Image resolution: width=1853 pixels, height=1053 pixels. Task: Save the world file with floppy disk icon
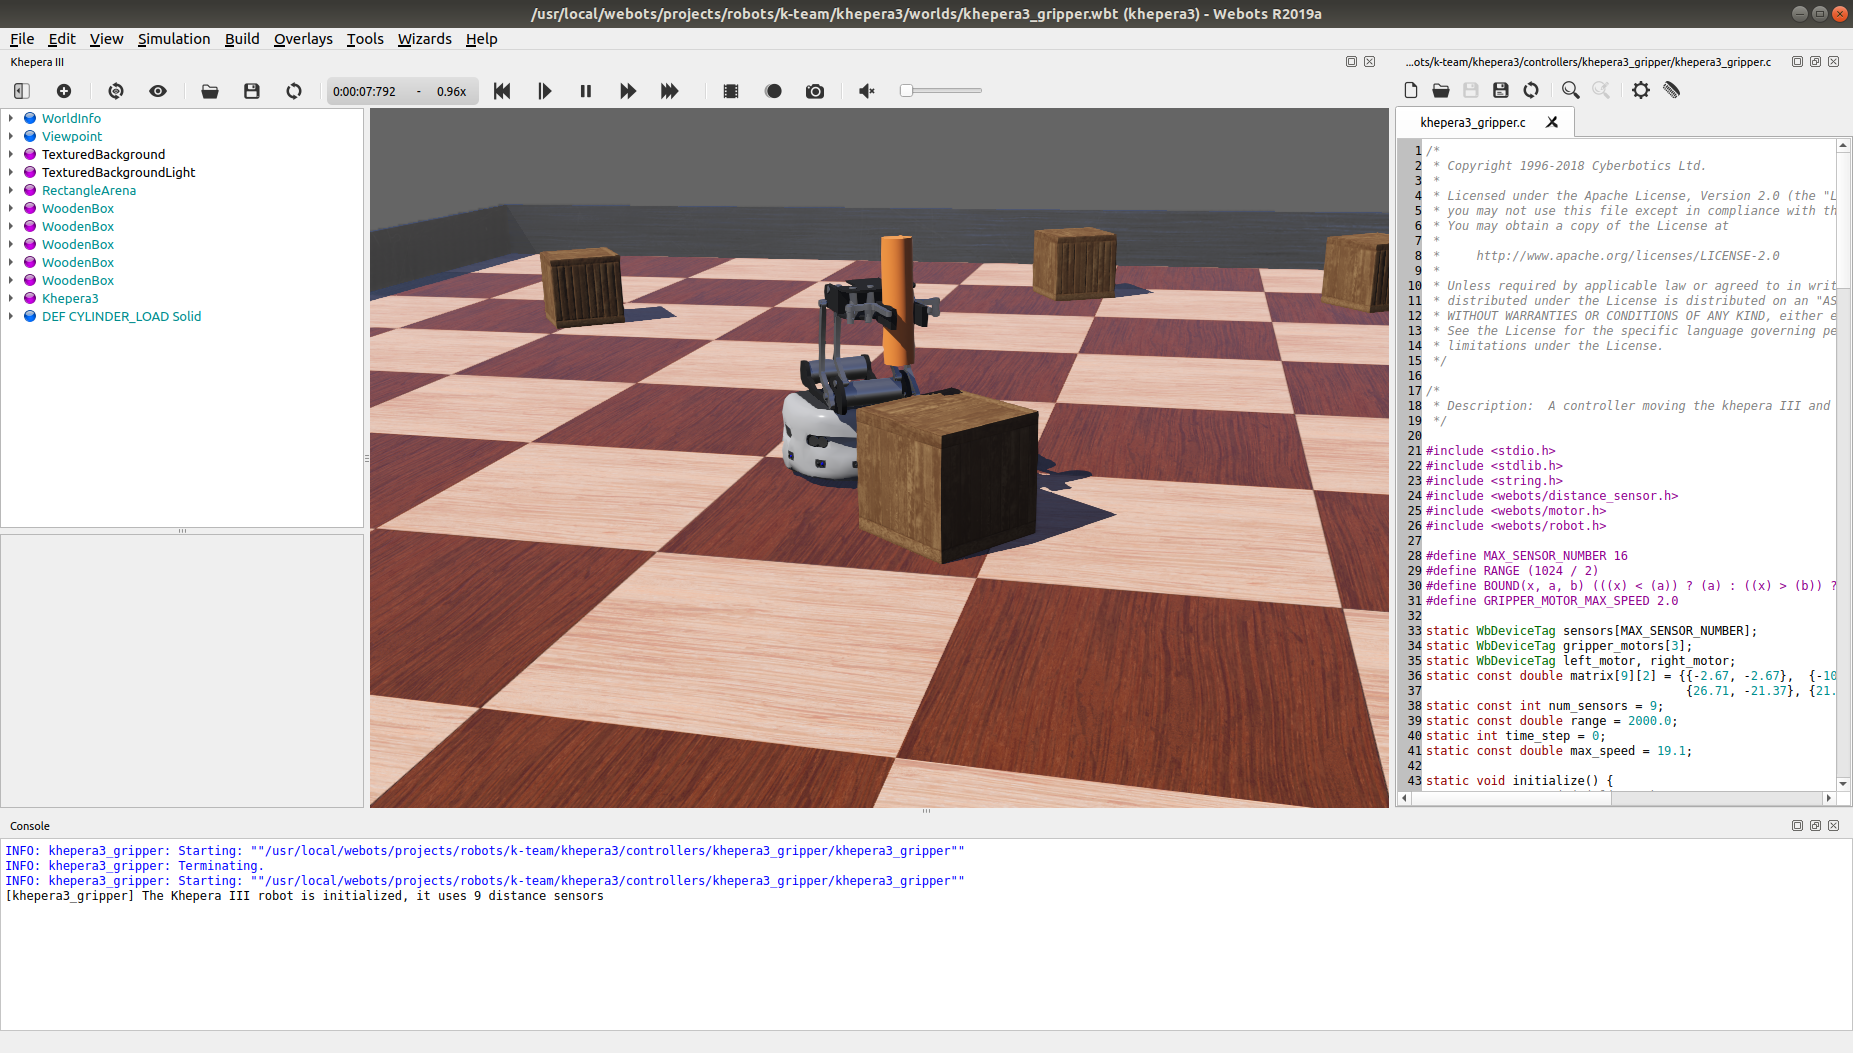tap(251, 91)
